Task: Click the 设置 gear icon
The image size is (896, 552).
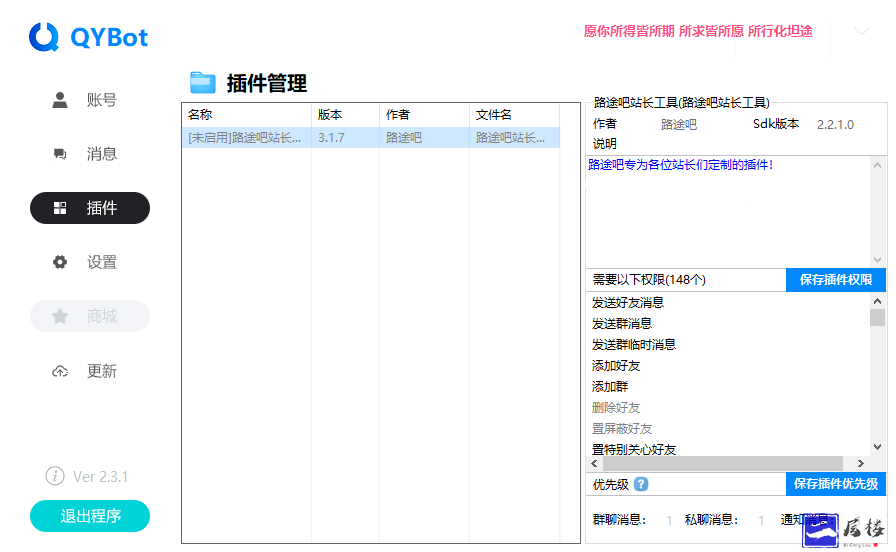Action: pos(60,262)
